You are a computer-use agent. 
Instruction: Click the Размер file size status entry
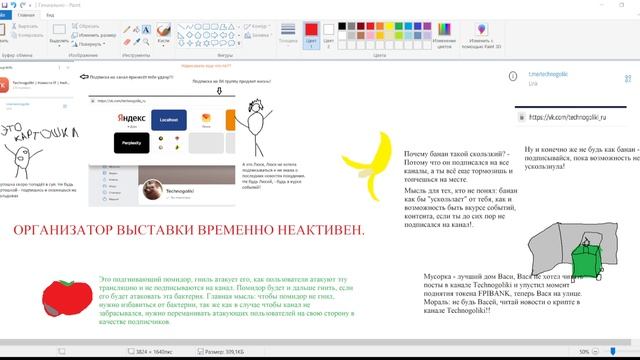click(221, 351)
